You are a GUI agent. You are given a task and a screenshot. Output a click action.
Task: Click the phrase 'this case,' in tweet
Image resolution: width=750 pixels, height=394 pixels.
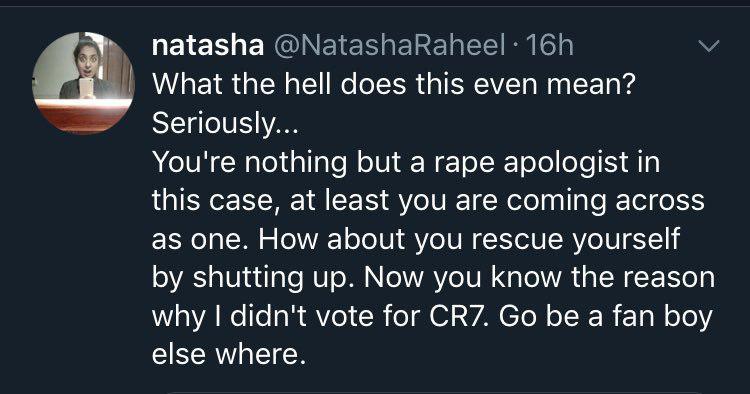click(x=215, y=201)
